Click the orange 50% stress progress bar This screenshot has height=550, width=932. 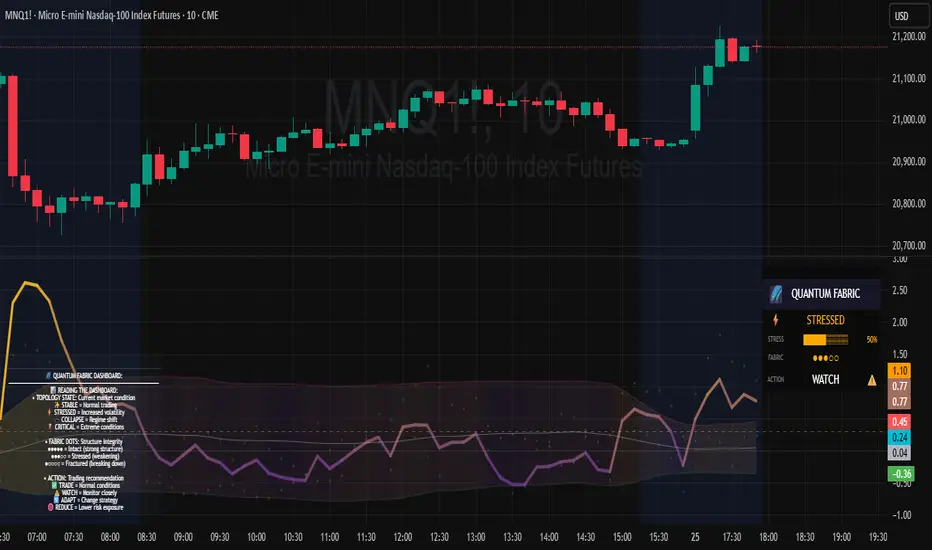[826, 340]
